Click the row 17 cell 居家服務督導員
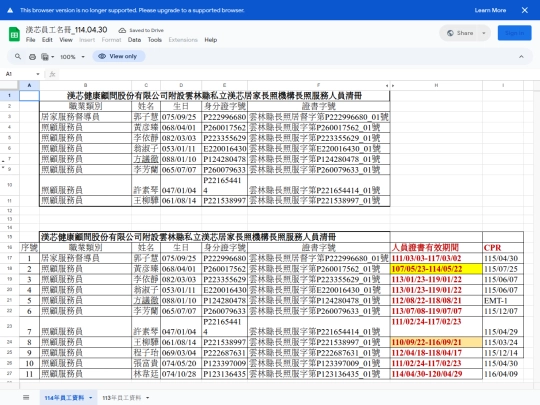Viewport: 540px width, 405px height. click(85, 258)
